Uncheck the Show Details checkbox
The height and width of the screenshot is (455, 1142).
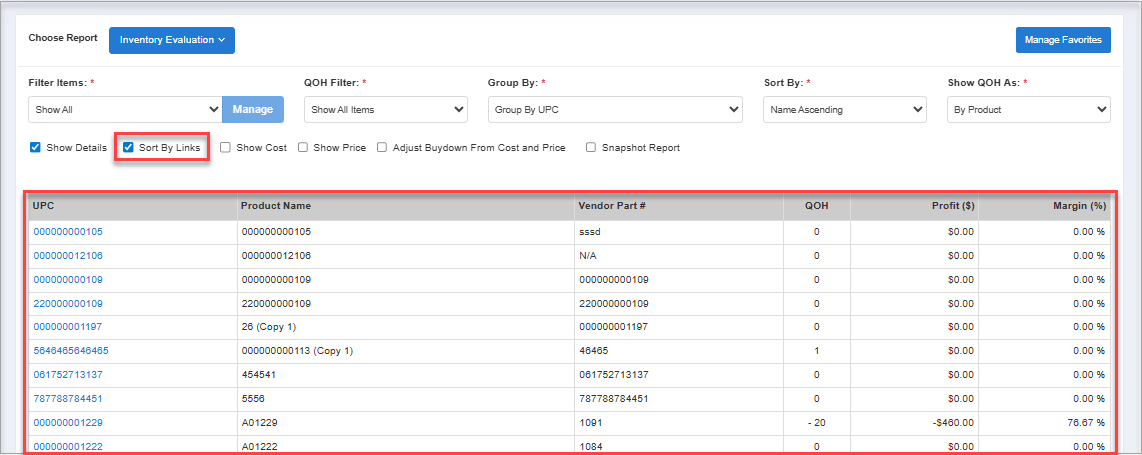[36, 148]
